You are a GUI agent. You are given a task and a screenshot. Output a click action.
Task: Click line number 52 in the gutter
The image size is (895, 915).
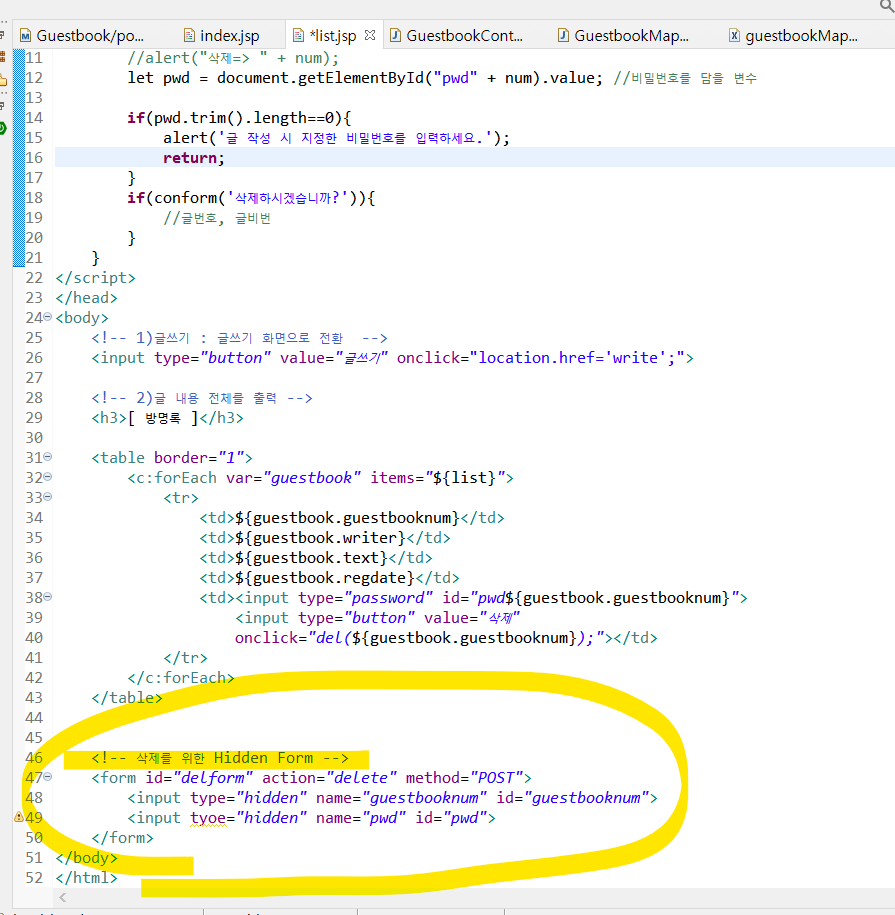tap(34, 878)
